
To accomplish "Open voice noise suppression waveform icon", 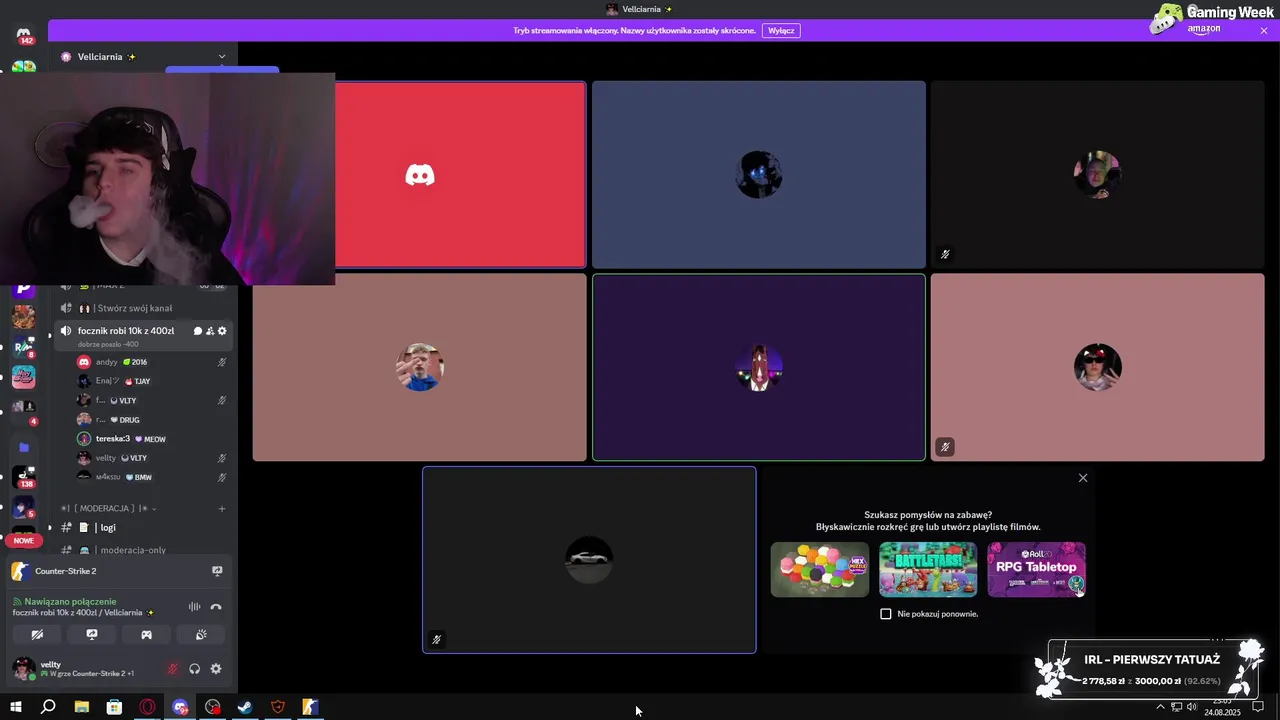I will [194, 607].
